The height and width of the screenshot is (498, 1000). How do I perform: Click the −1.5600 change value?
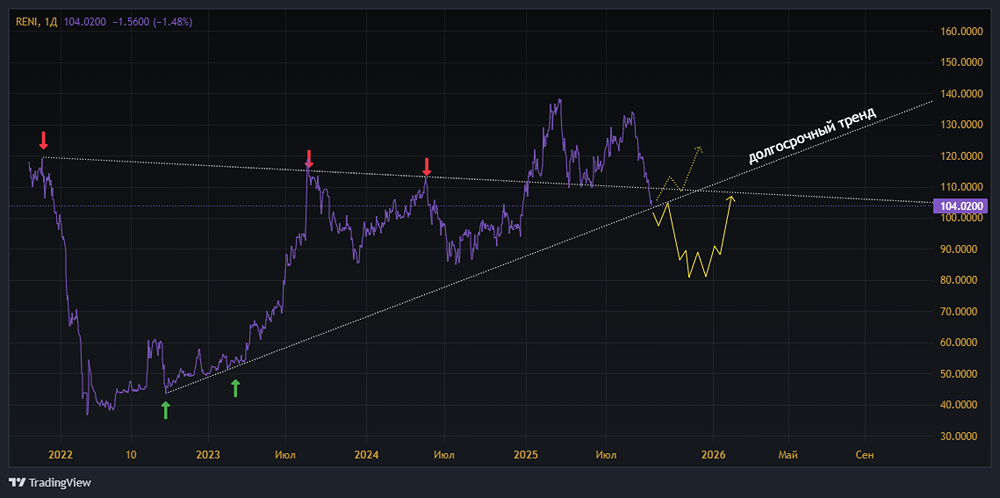tap(131, 22)
